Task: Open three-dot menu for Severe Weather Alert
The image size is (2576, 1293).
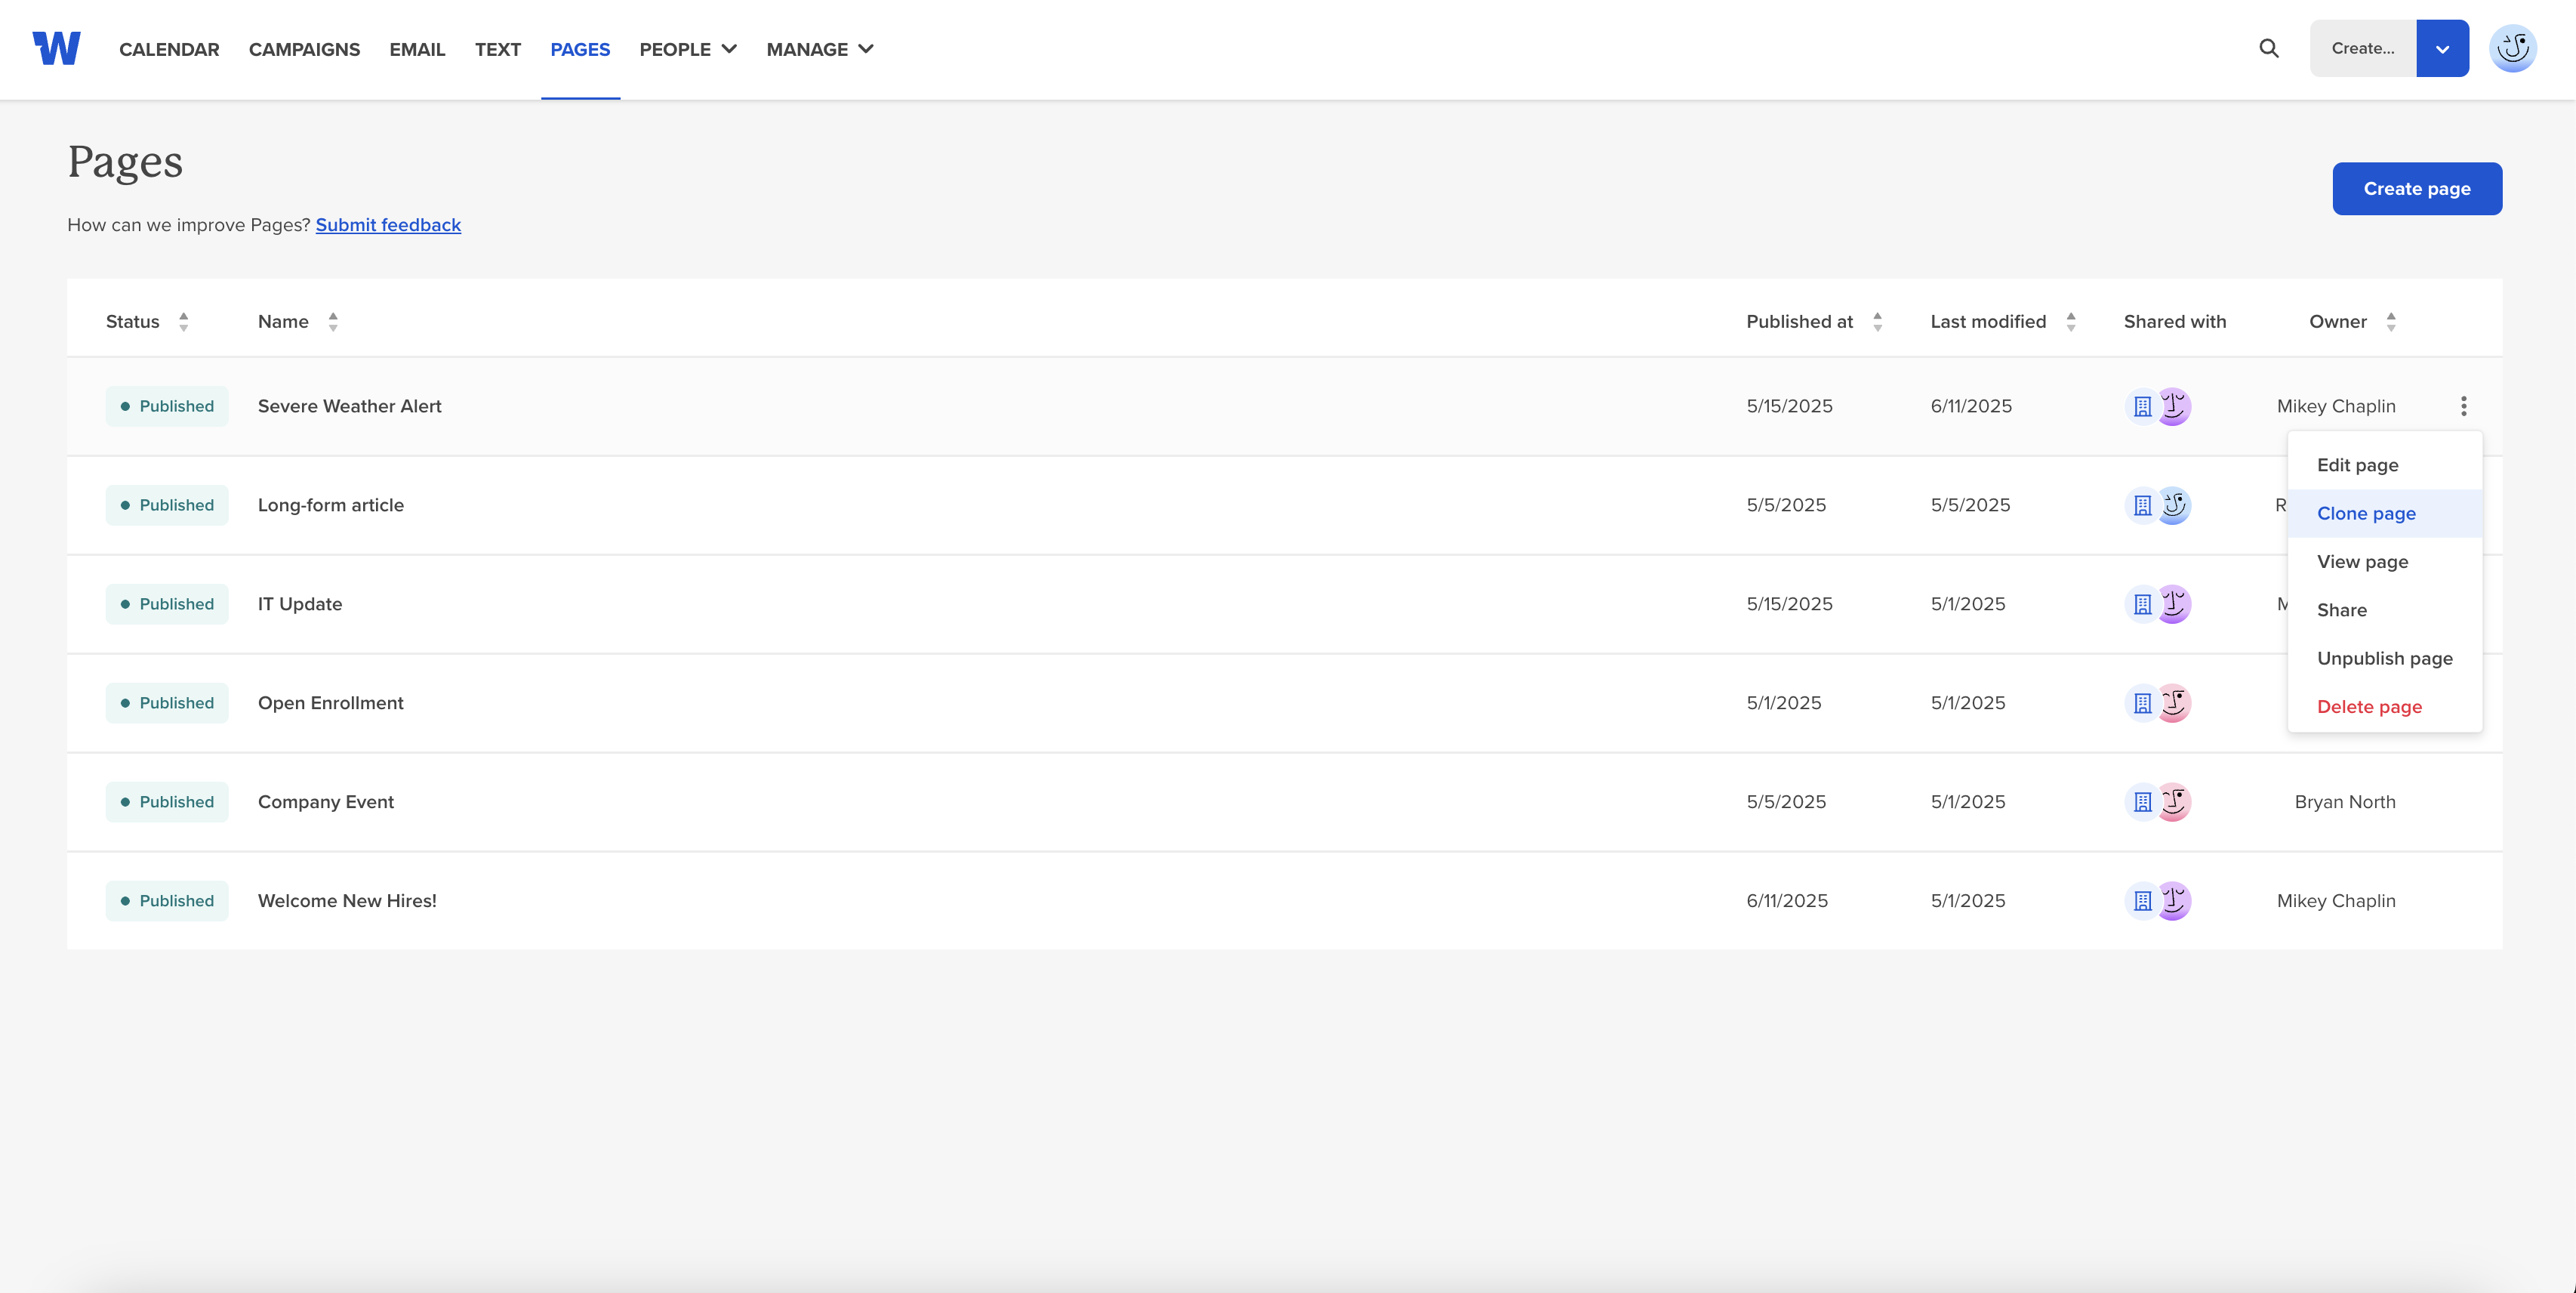Action: [2463, 406]
